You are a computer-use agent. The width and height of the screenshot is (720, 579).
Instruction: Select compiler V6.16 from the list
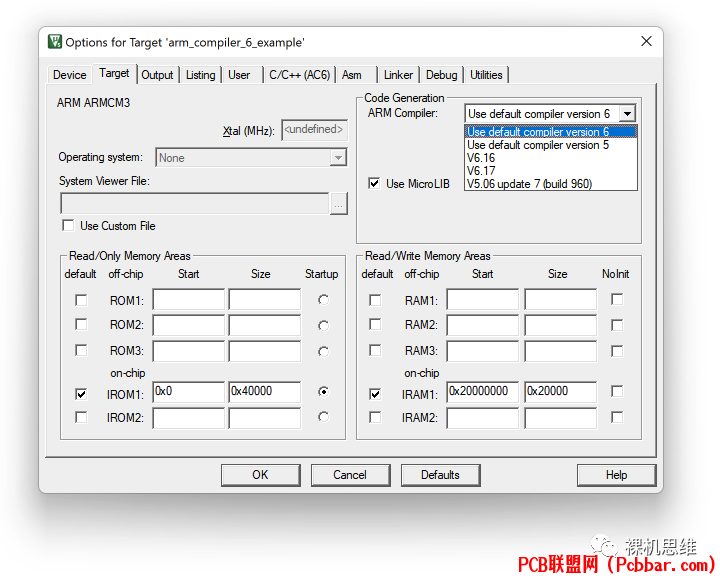click(x=551, y=158)
